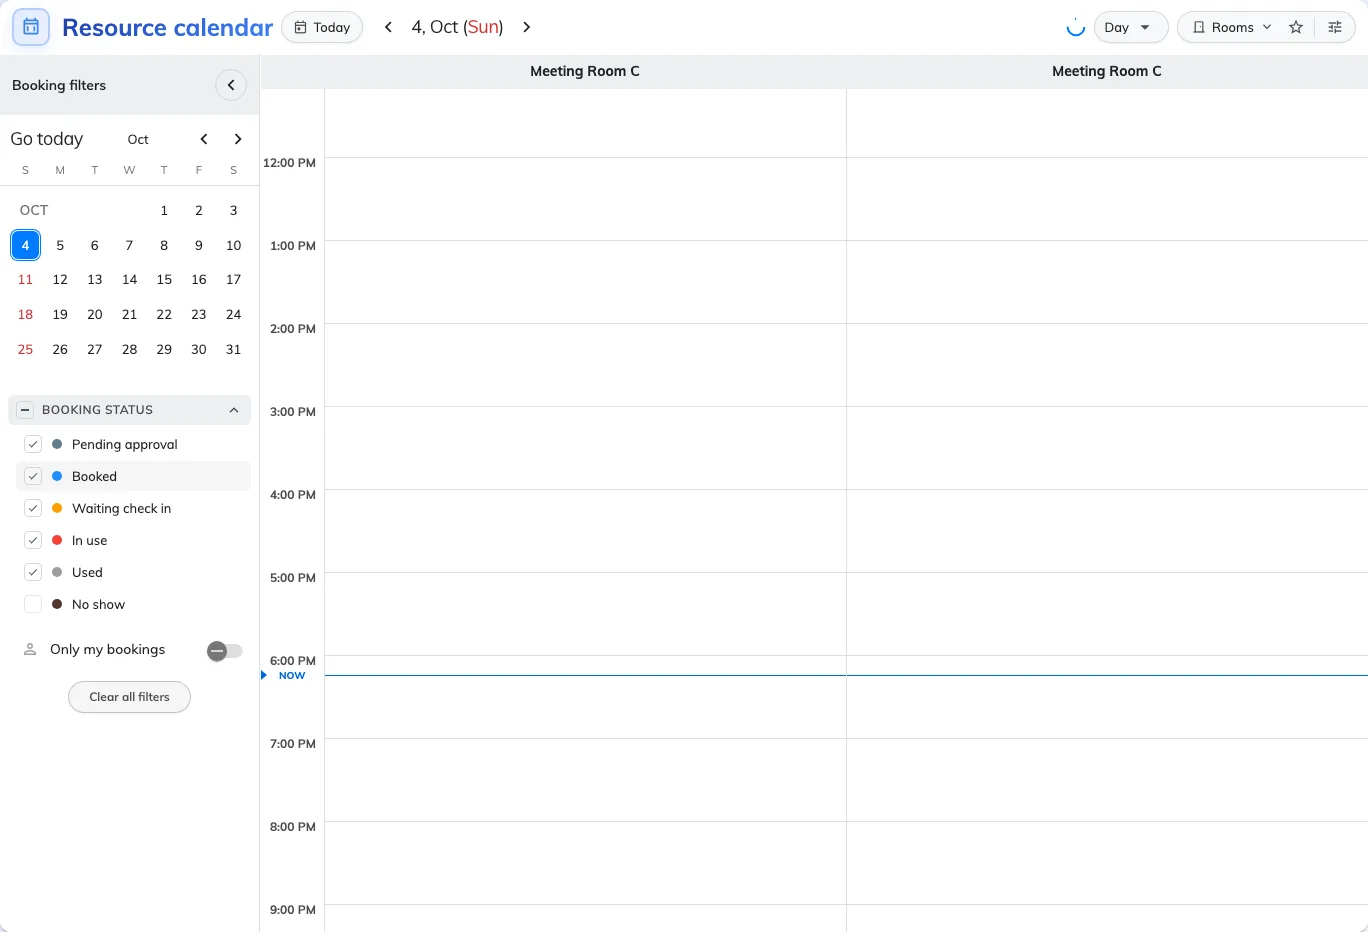Screen dimensions: 1368x932
Task: Click the 4, Oct (Sun) date heading
Action: click(x=457, y=27)
